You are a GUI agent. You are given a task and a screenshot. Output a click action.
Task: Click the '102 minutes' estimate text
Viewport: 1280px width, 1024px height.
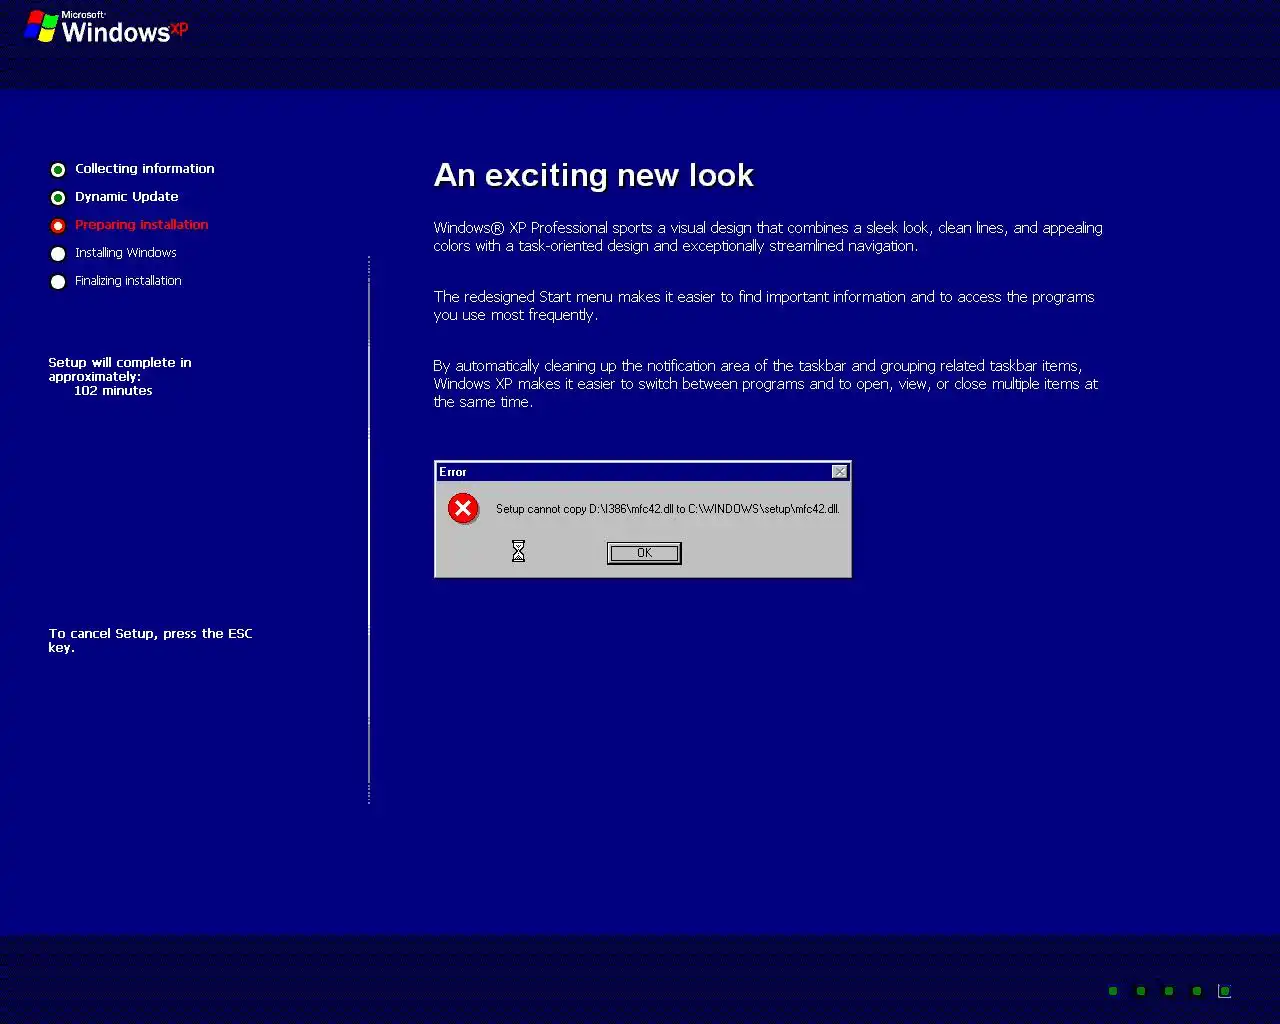113,391
